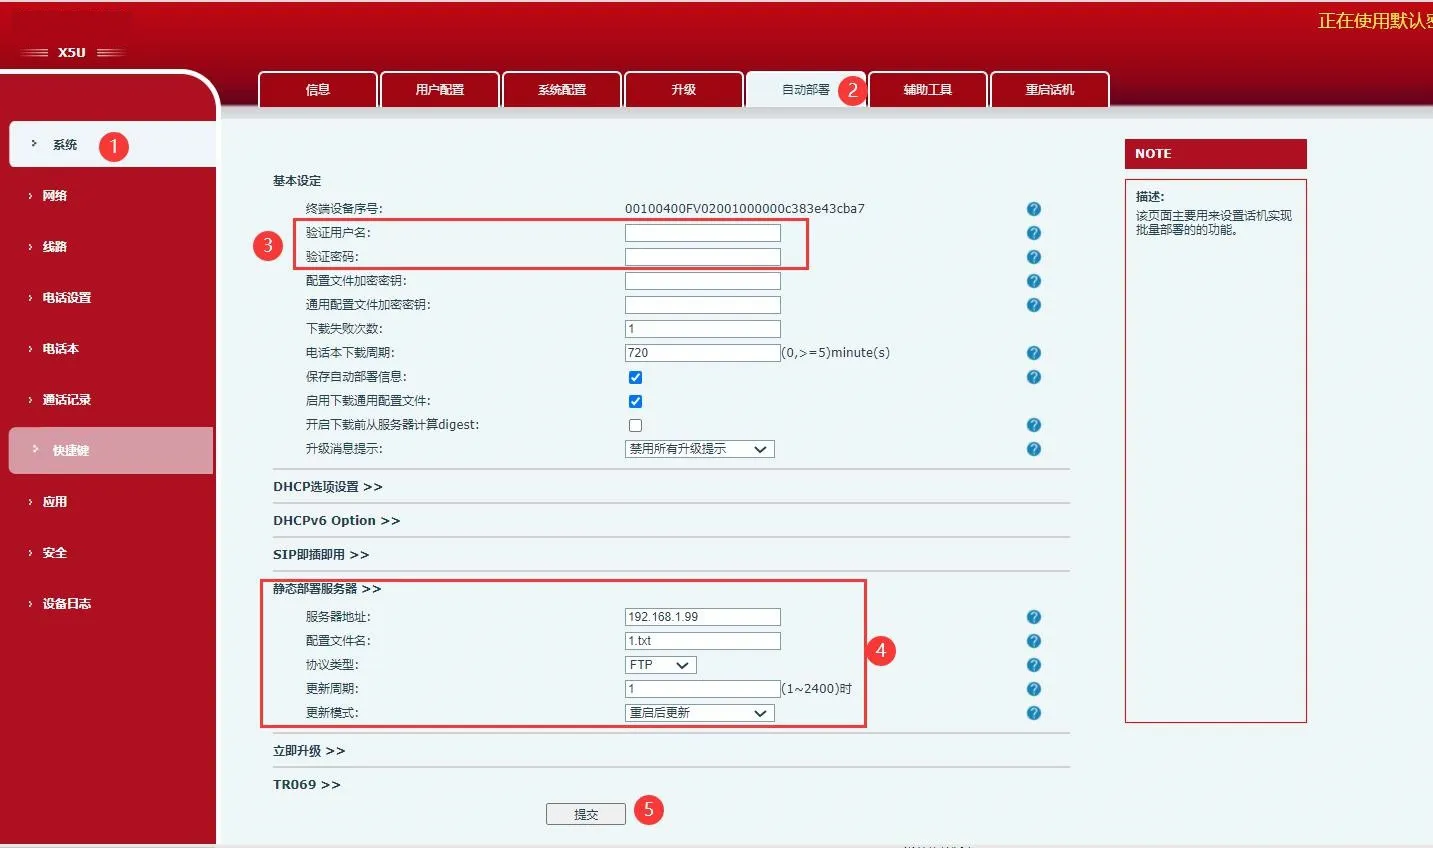Click help icon next to 升级消息提示
Viewport: 1433px width, 848px height.
point(1034,448)
